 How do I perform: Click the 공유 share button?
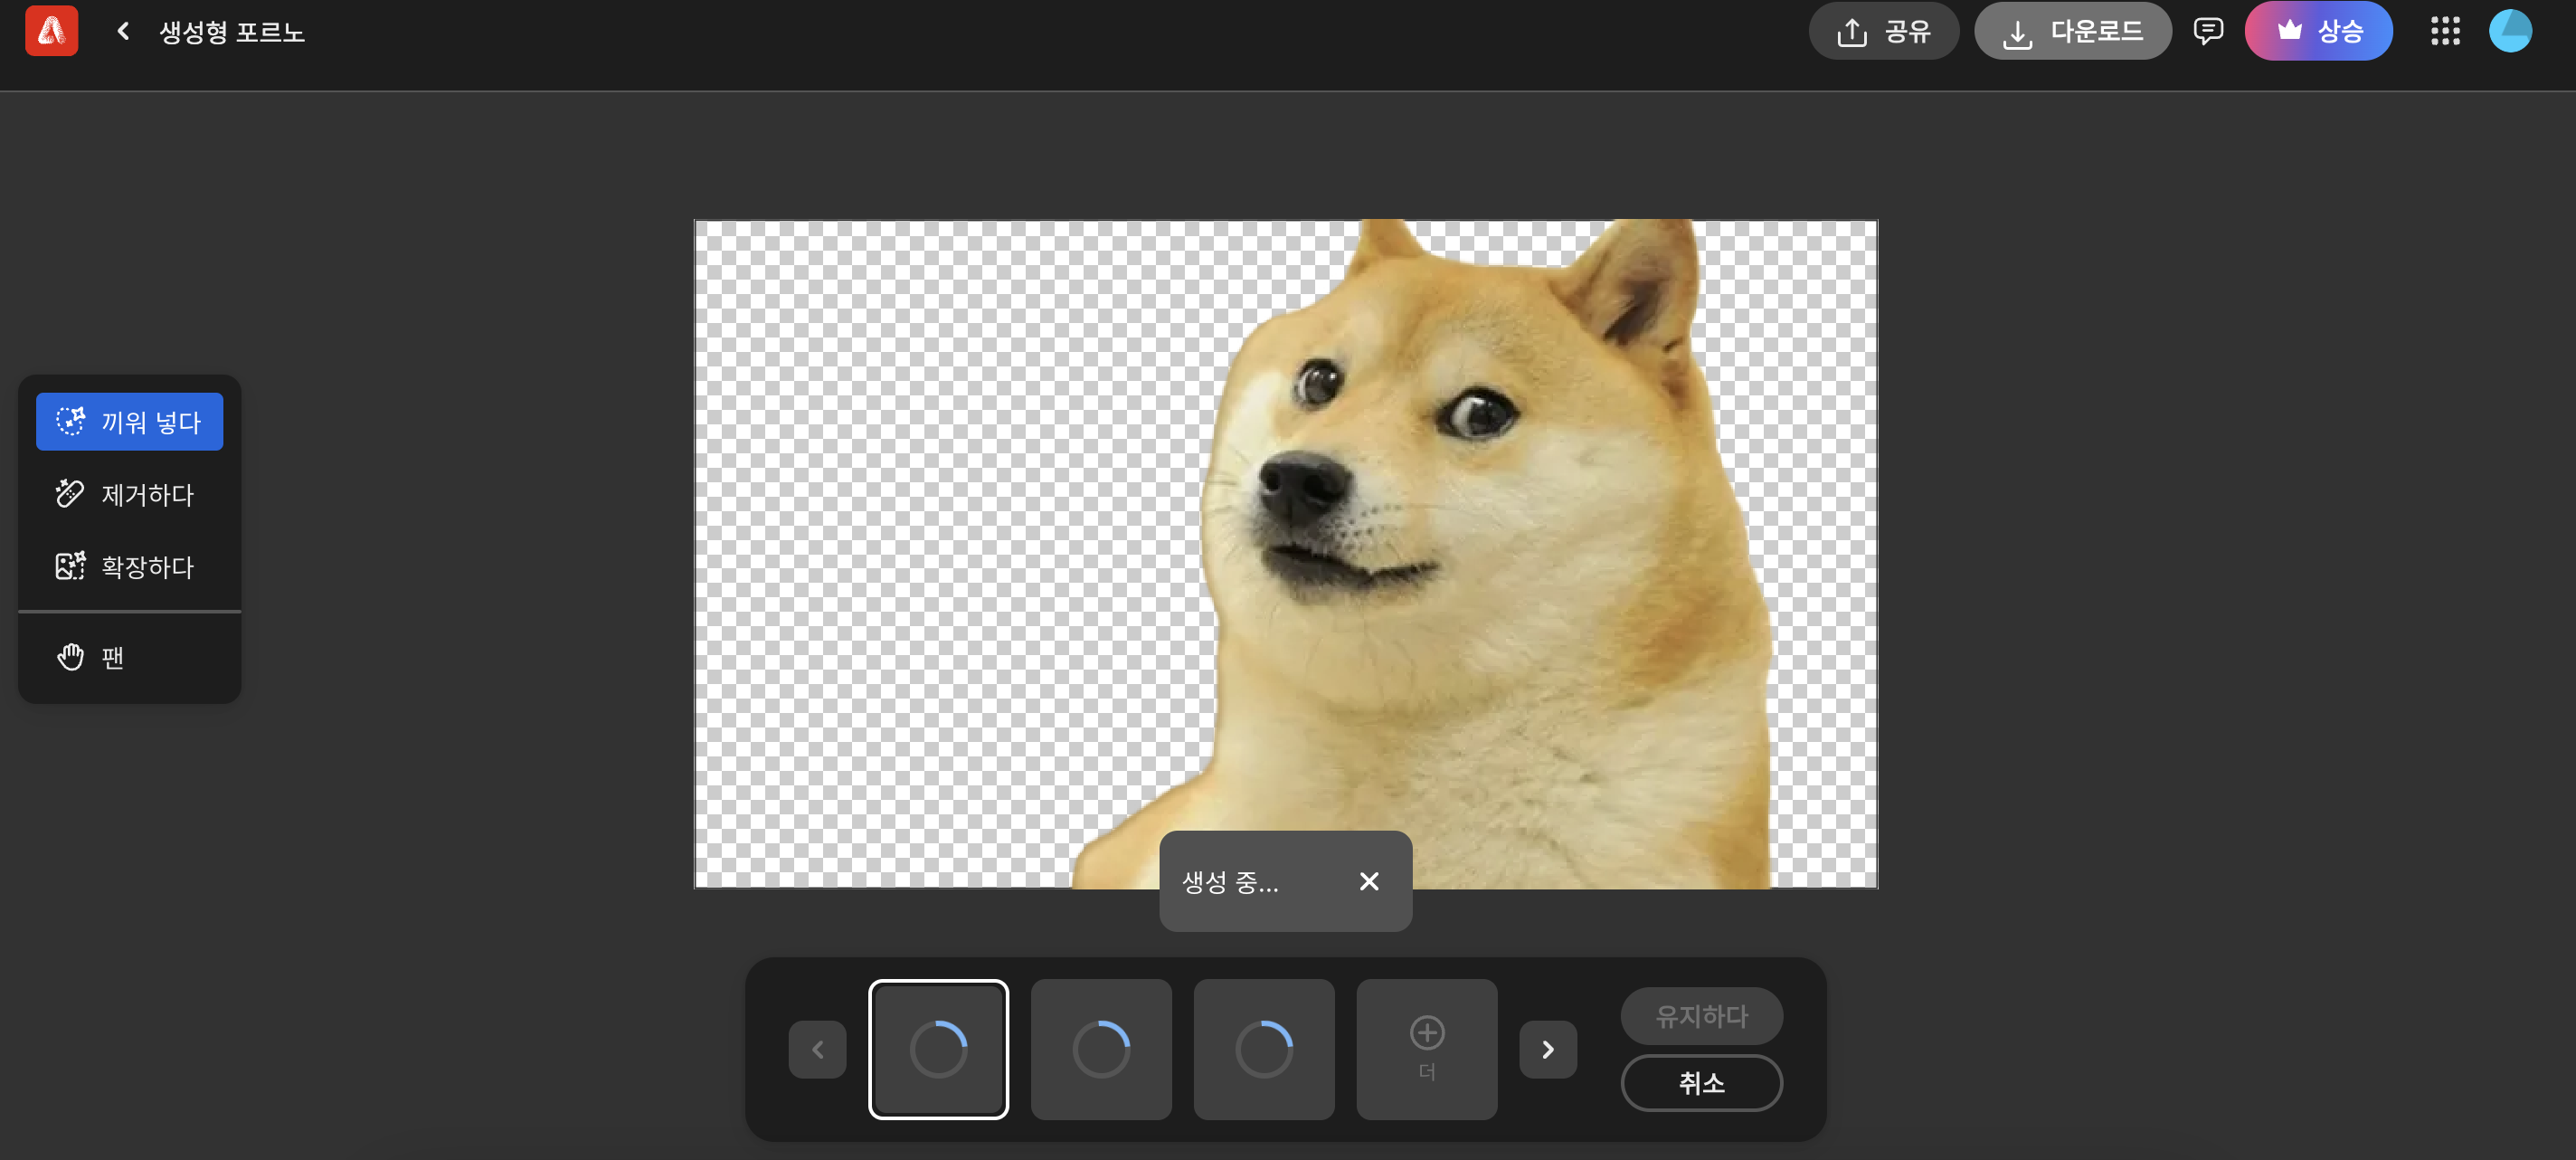[1883, 31]
